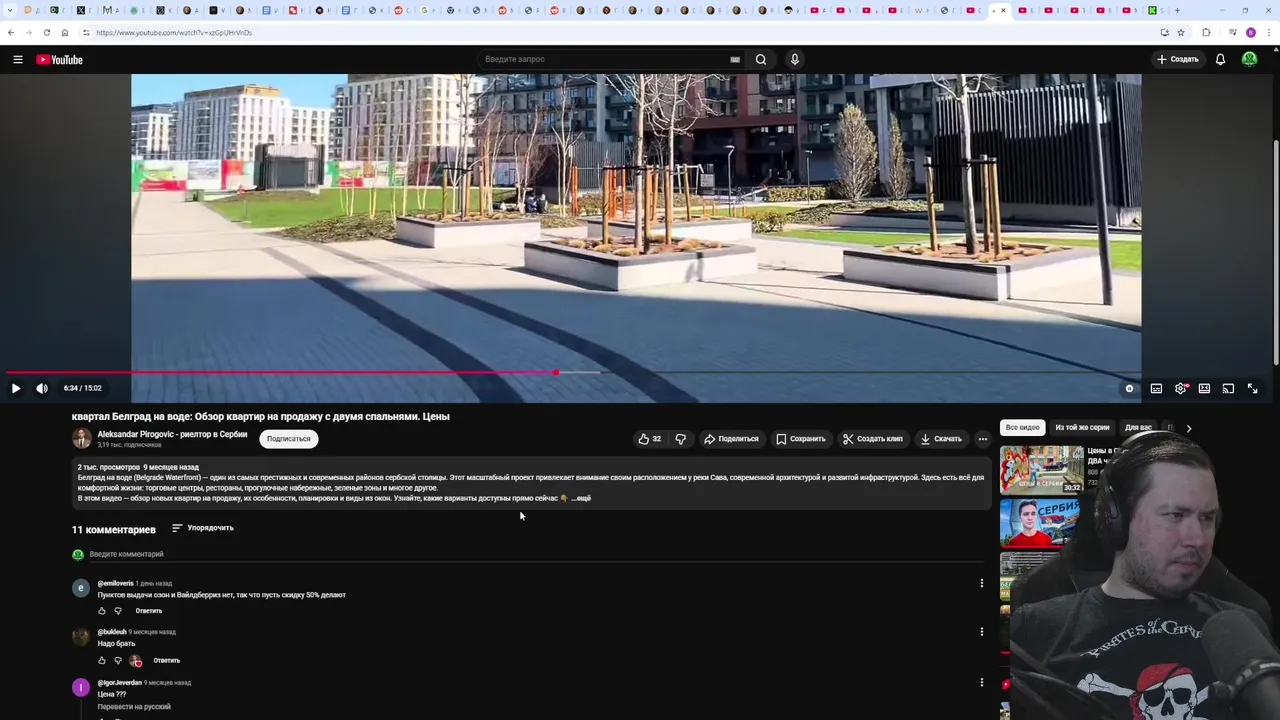Reply to @emiloveris with Ответить

149,611
